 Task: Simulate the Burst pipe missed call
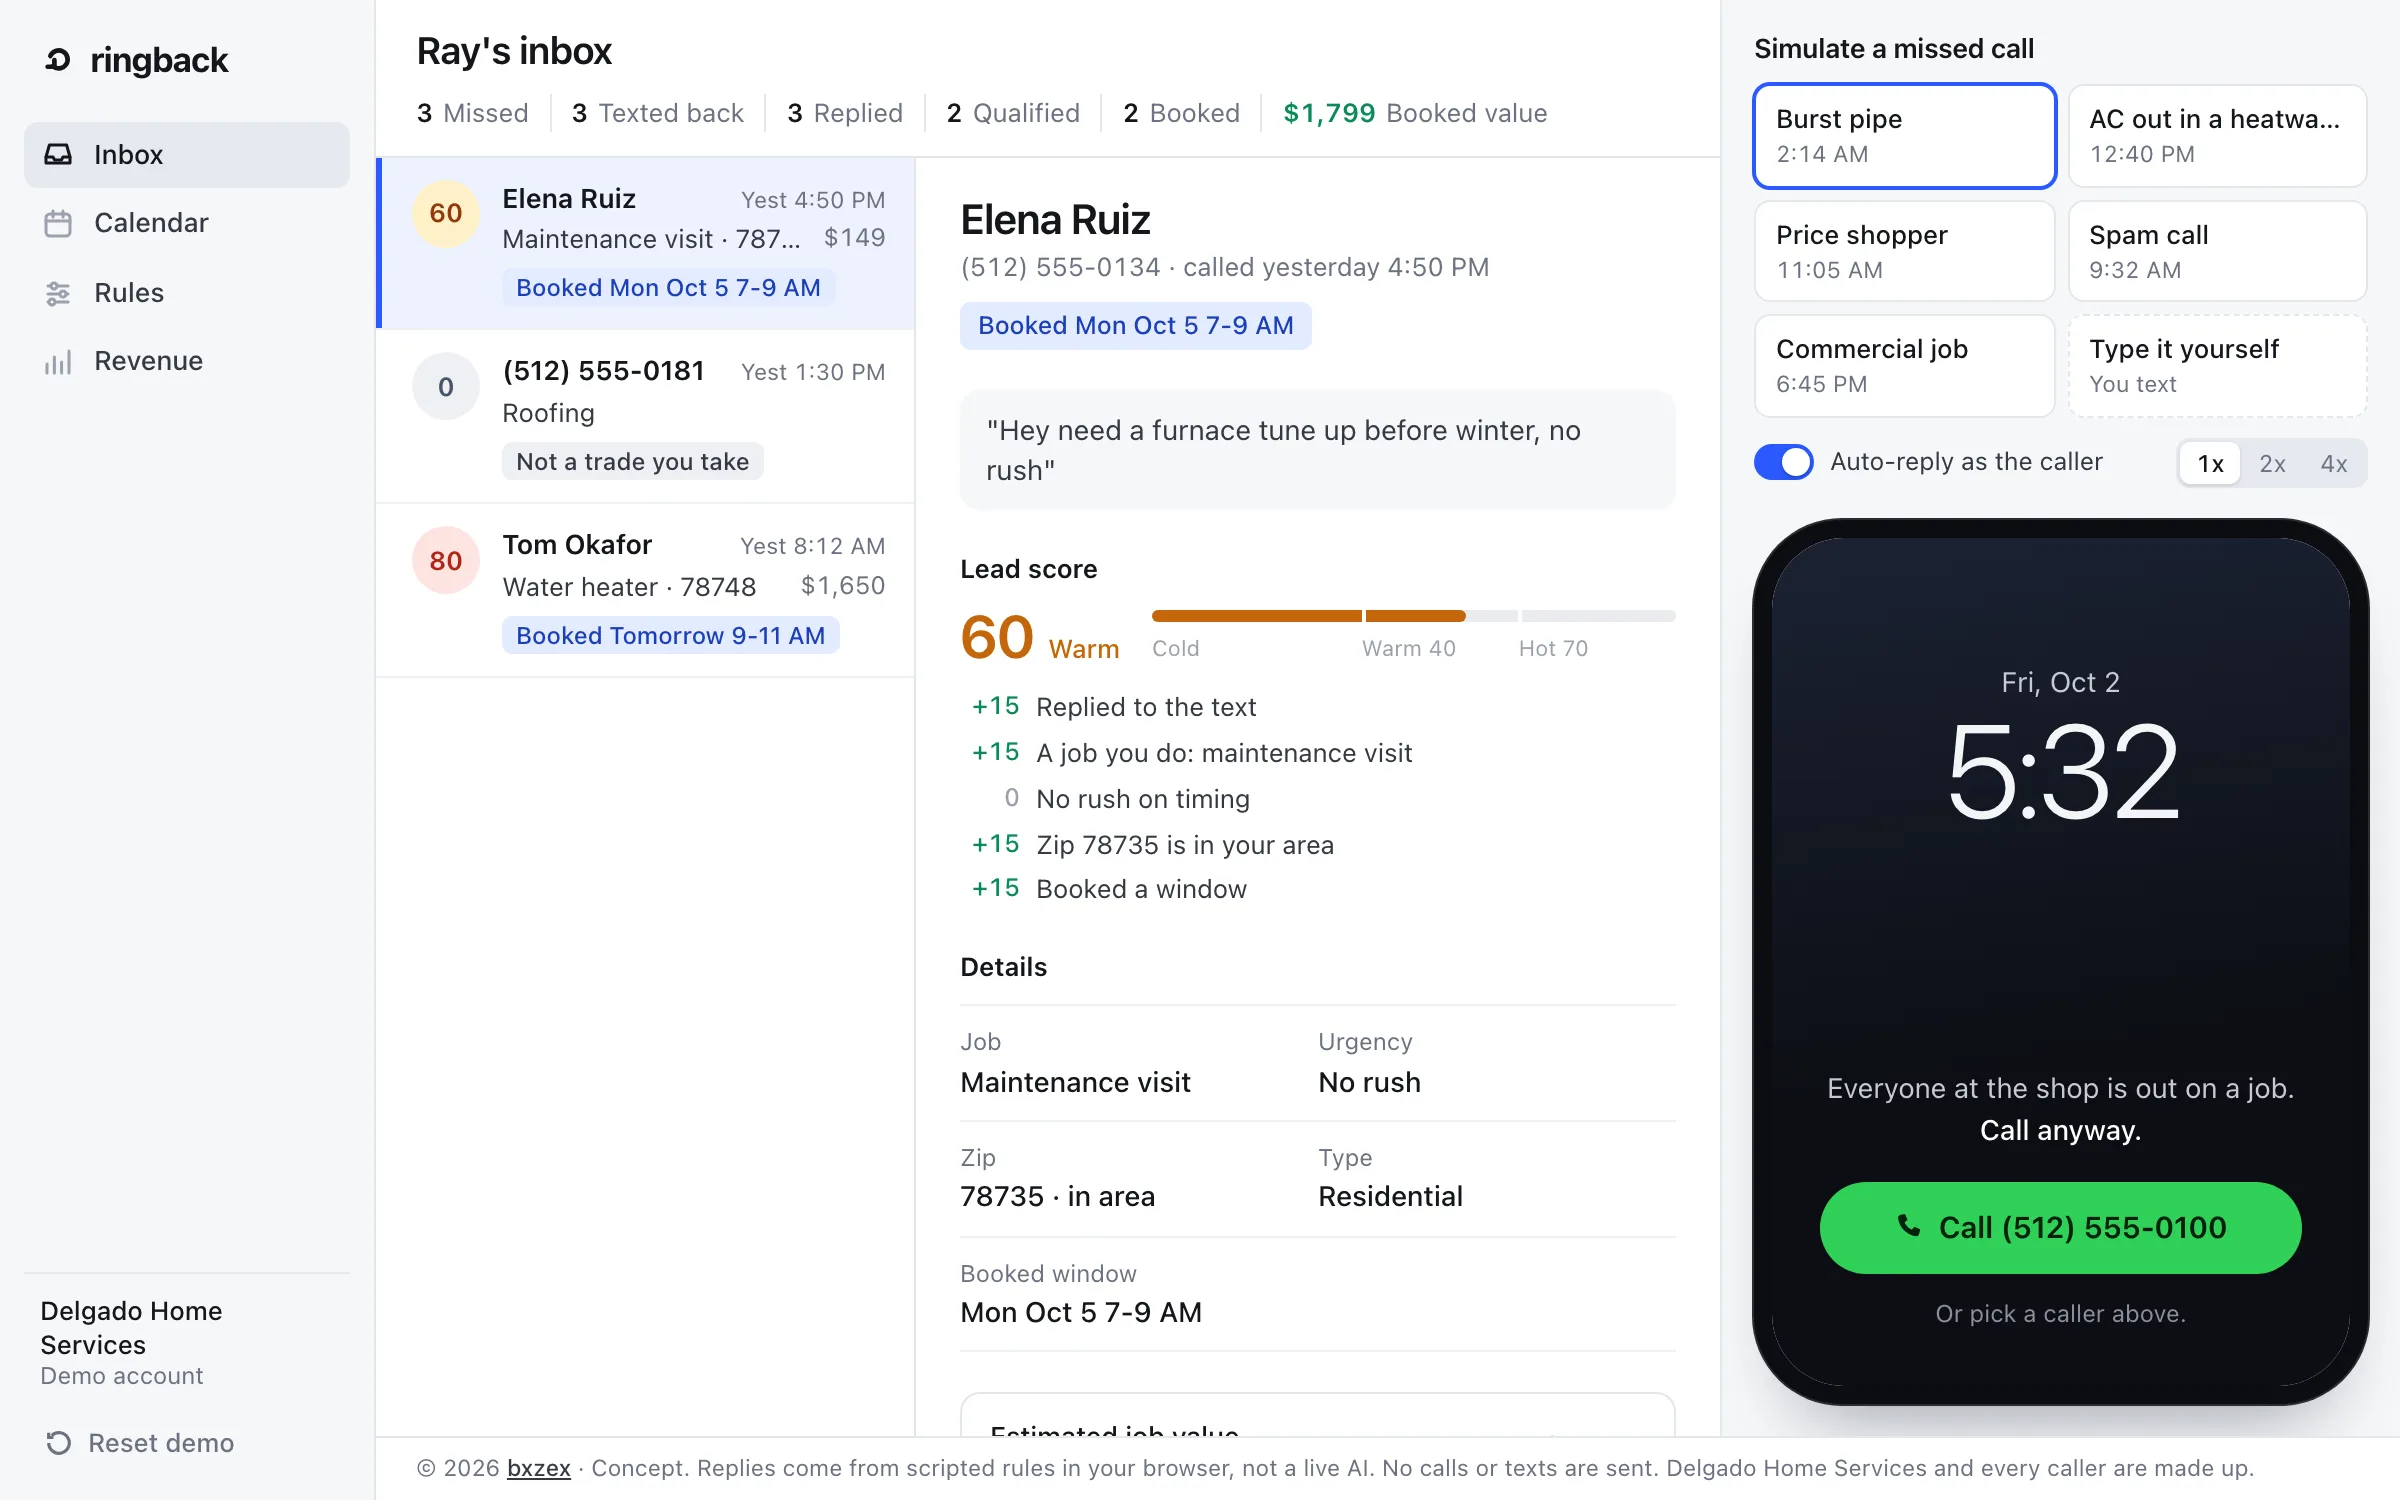(x=1904, y=136)
